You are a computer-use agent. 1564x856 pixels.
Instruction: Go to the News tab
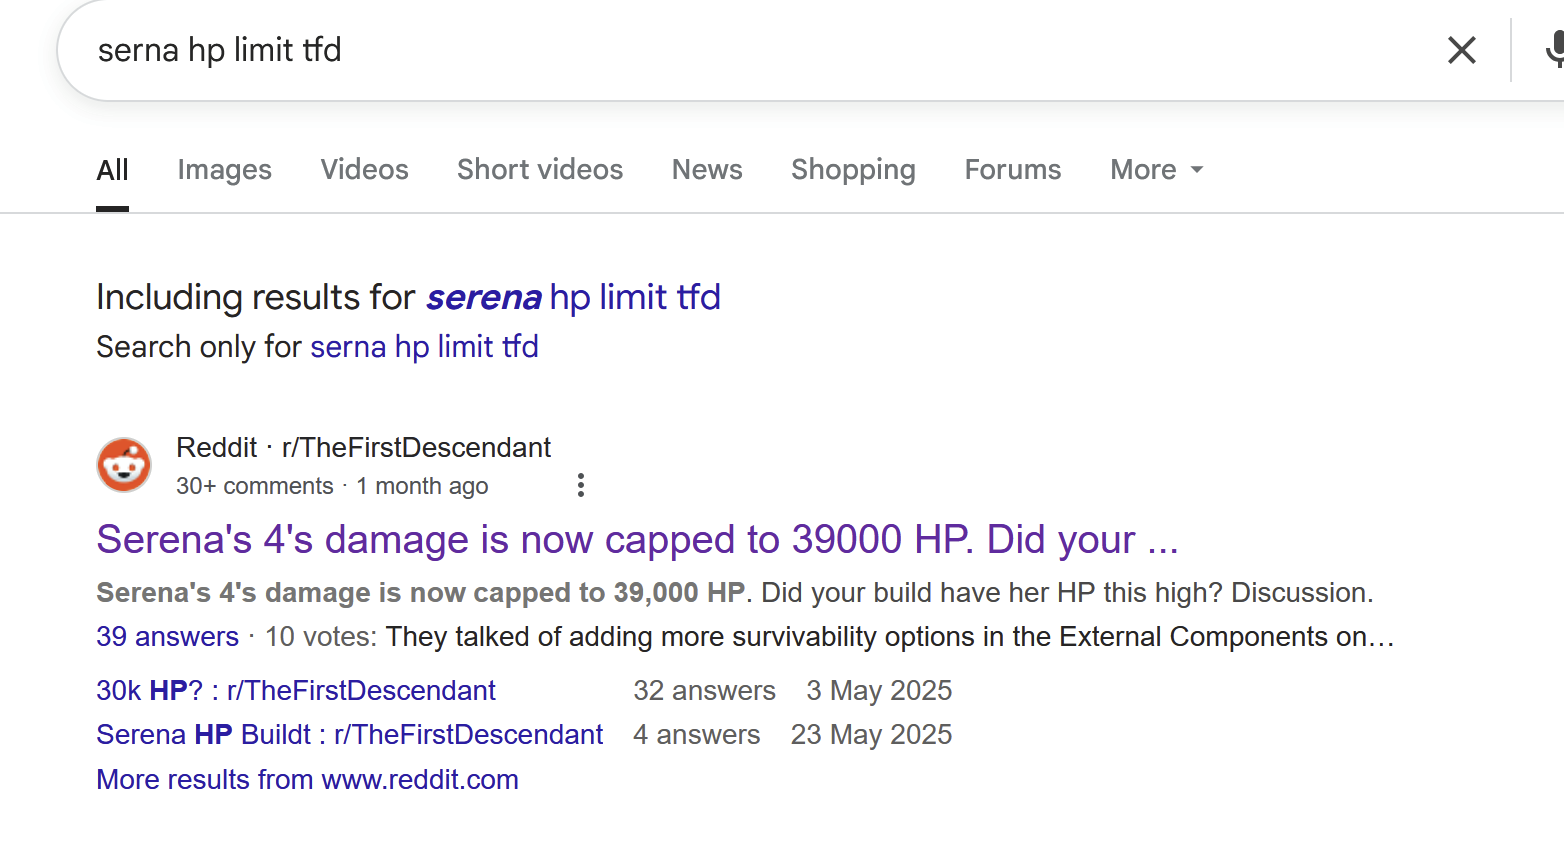707,170
